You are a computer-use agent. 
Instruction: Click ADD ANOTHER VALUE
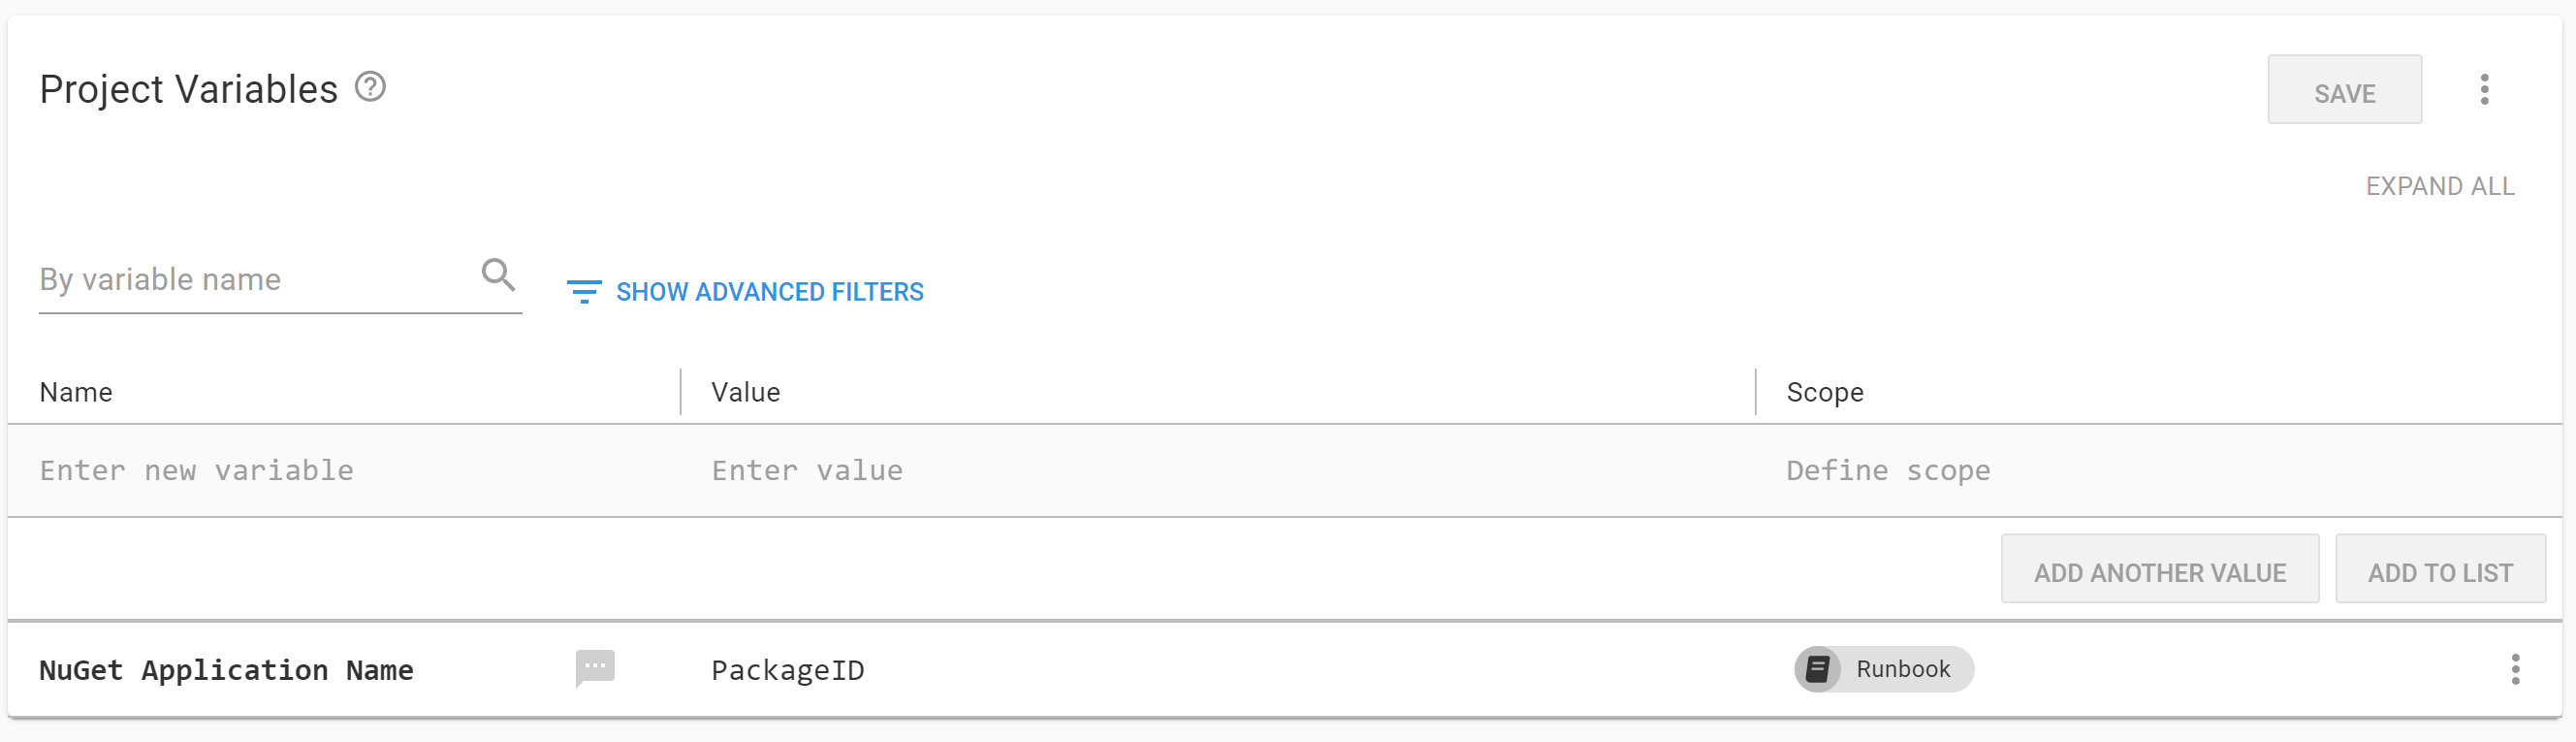(x=2159, y=569)
